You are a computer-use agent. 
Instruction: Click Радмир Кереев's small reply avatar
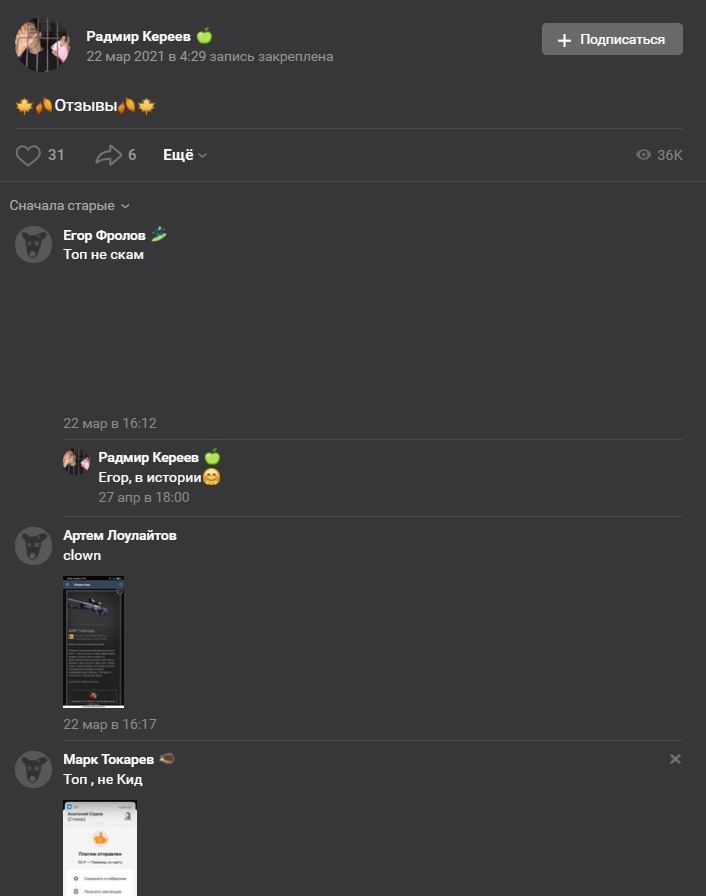[x=77, y=462]
